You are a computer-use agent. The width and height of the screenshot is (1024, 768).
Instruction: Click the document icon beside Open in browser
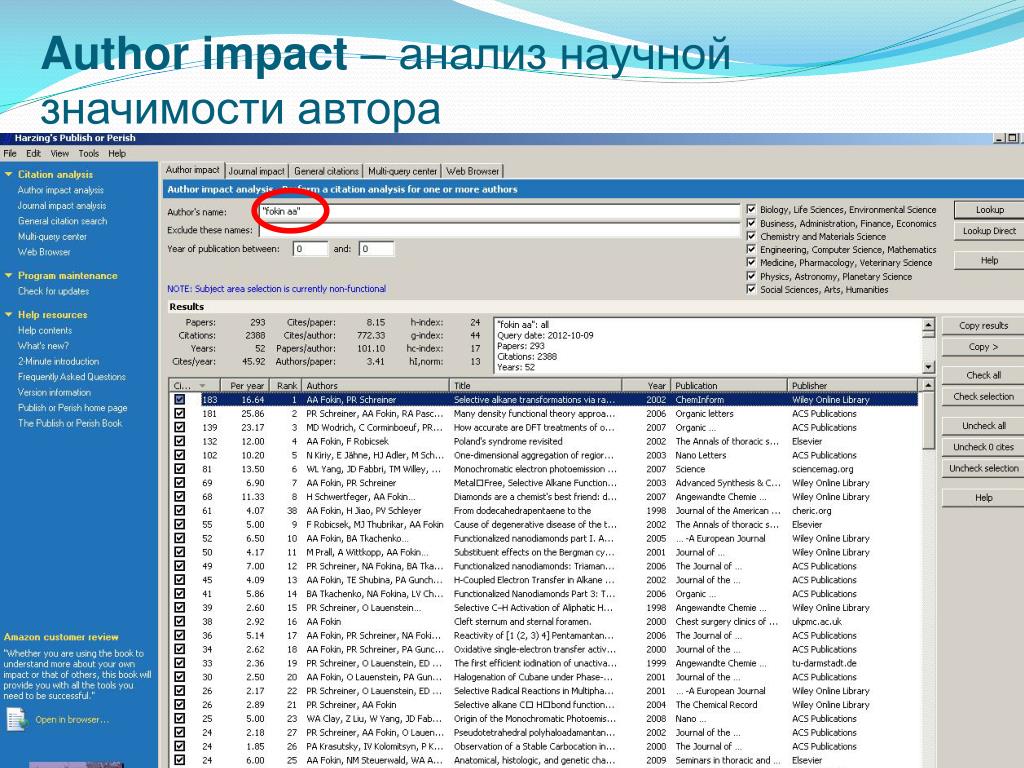[17, 720]
